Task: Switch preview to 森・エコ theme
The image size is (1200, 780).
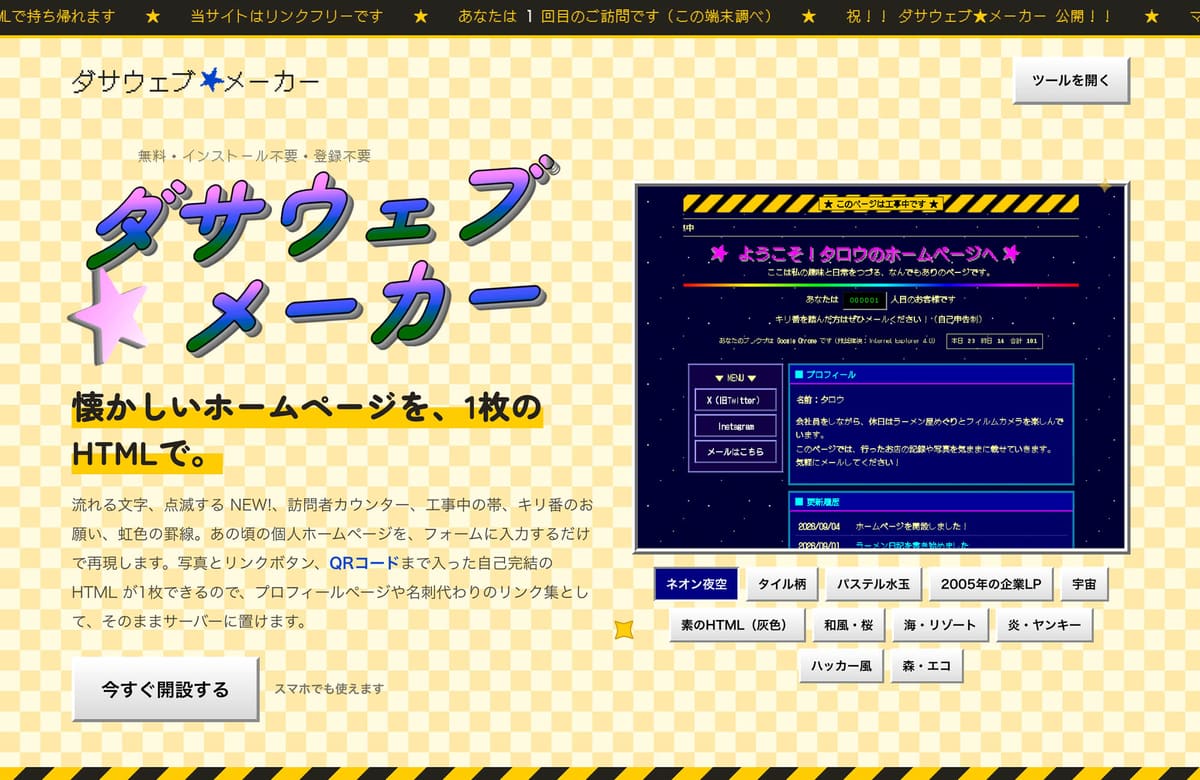Action: pyautogui.click(x=927, y=666)
